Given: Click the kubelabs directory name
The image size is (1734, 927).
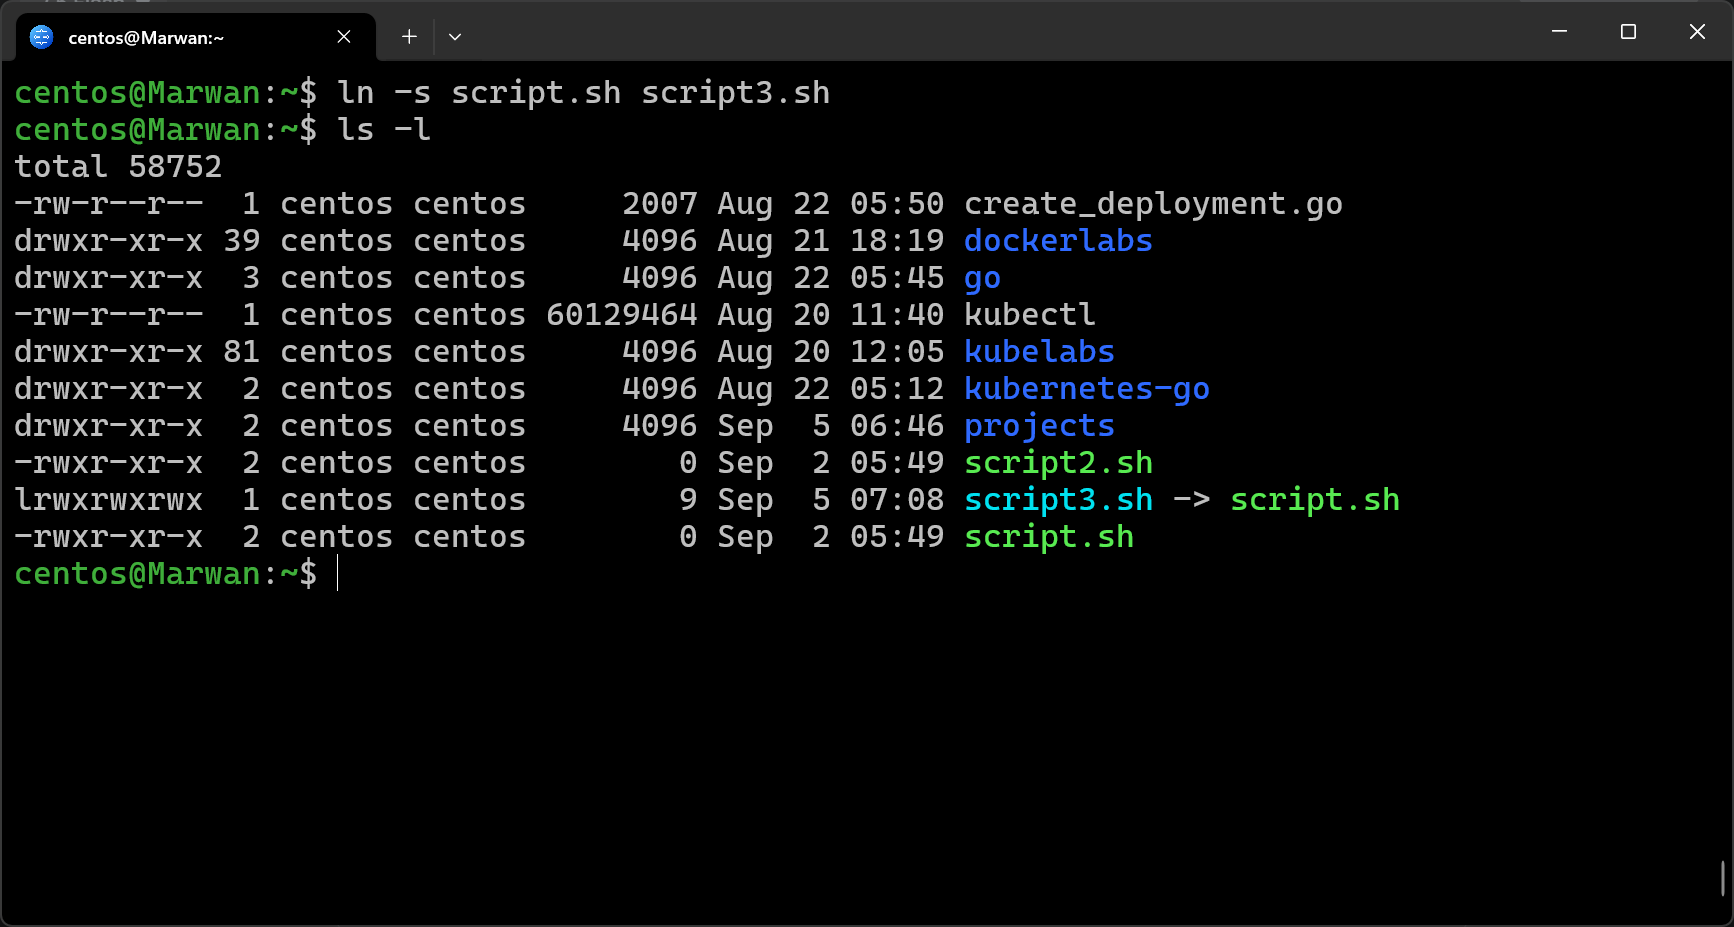Looking at the screenshot, I should click(x=1039, y=352).
